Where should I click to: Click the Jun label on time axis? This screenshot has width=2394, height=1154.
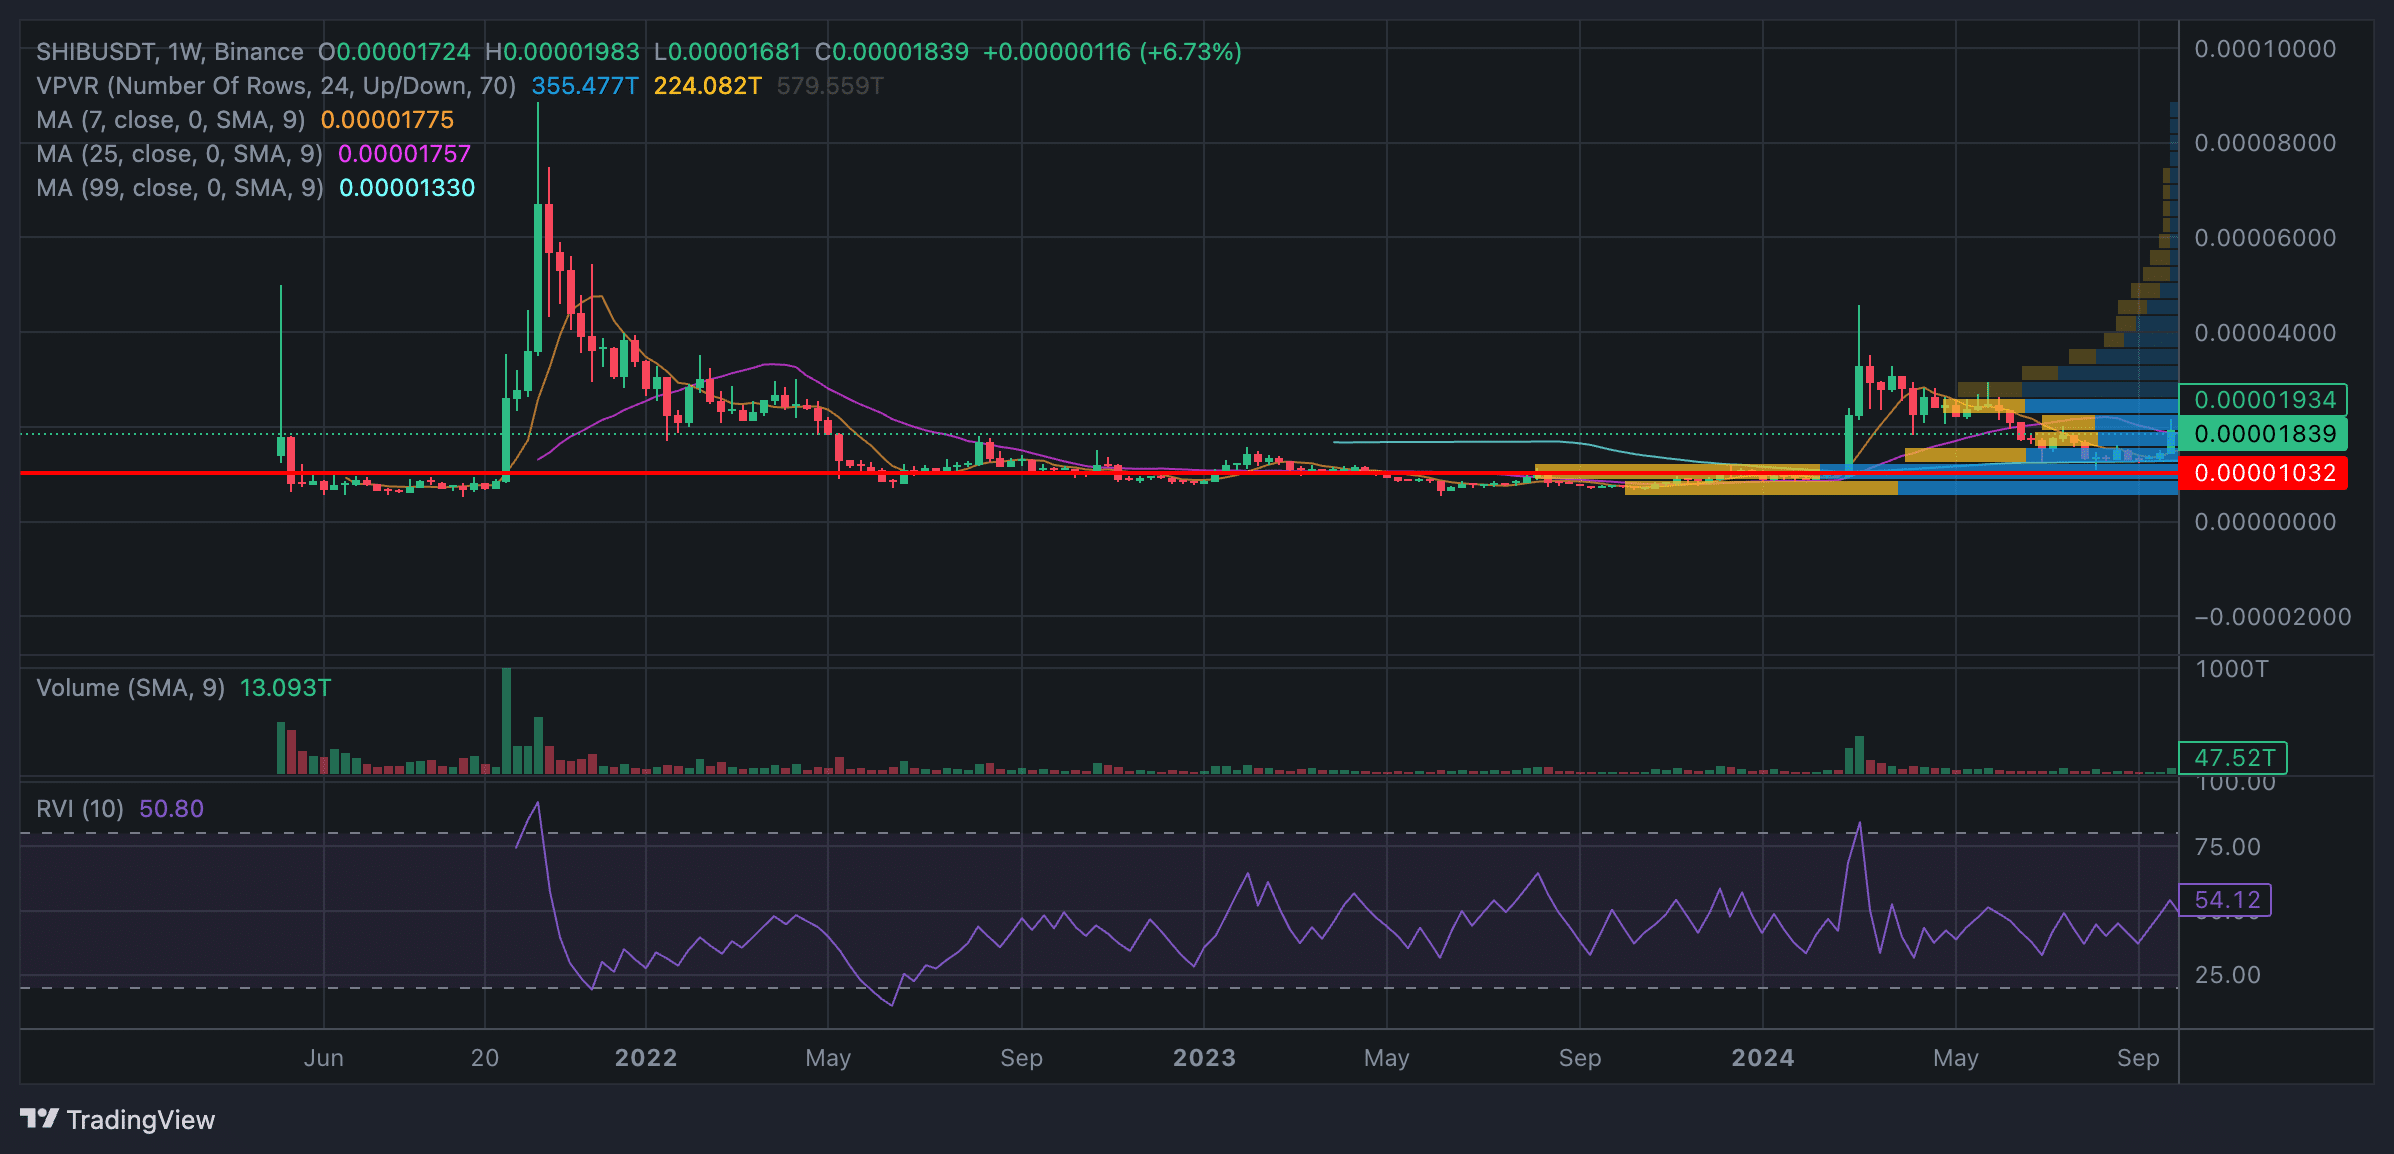pos(324,1058)
